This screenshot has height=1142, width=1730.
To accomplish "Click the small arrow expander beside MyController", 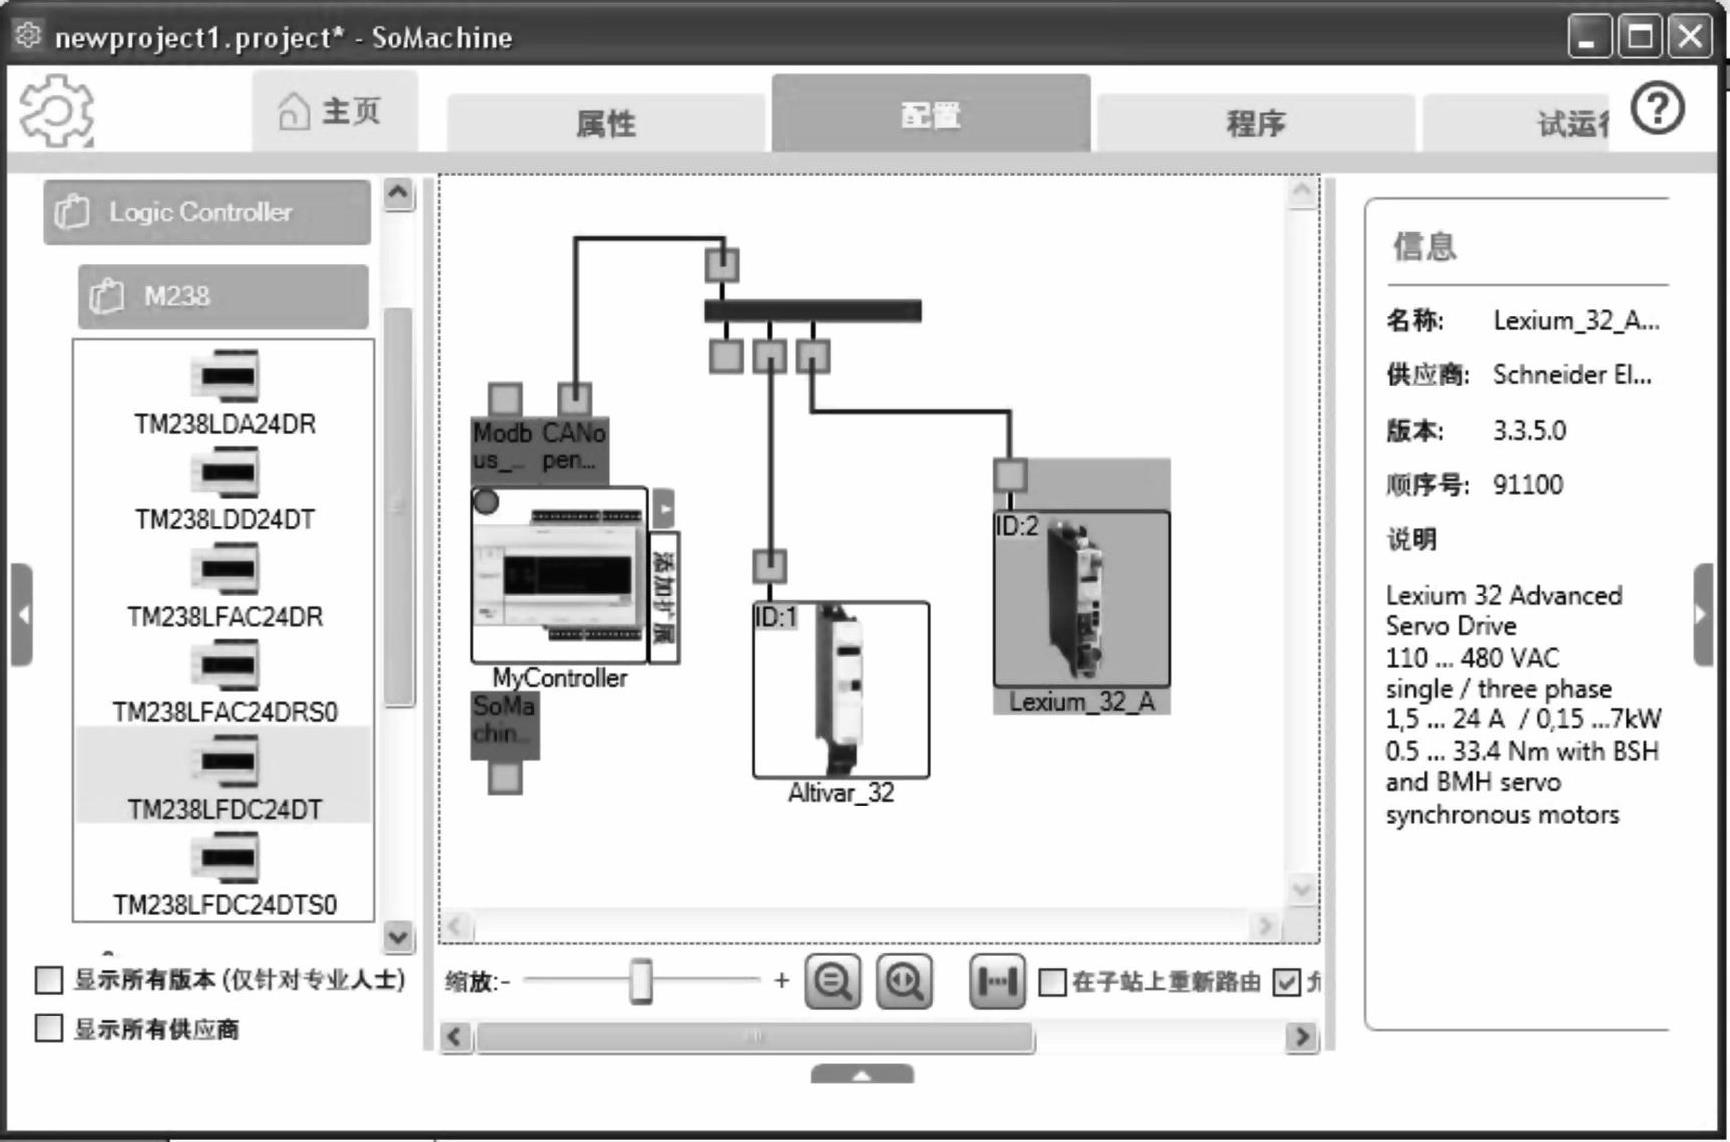I will point(664,508).
